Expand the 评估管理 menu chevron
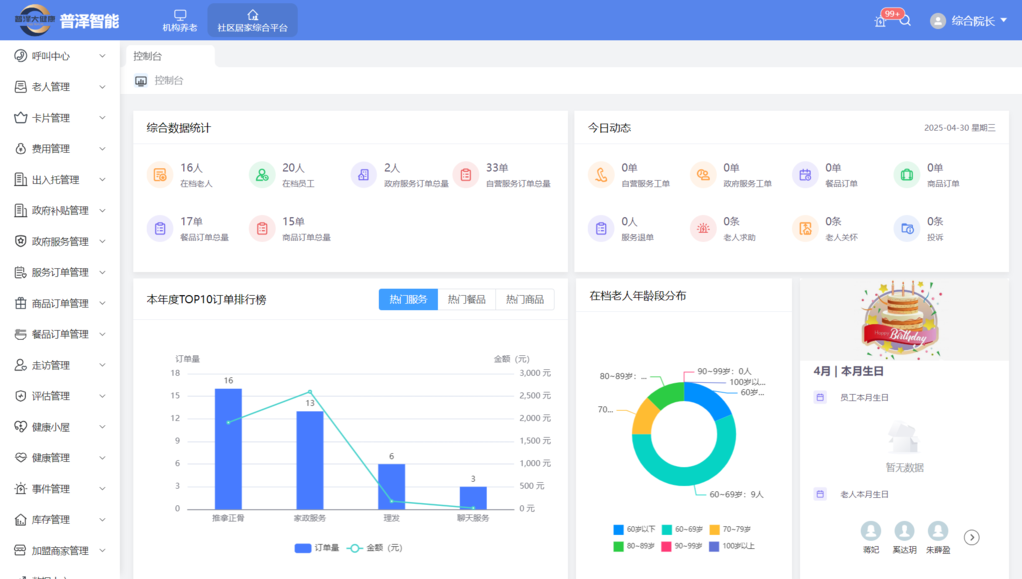This screenshot has width=1022, height=579. tap(102, 396)
